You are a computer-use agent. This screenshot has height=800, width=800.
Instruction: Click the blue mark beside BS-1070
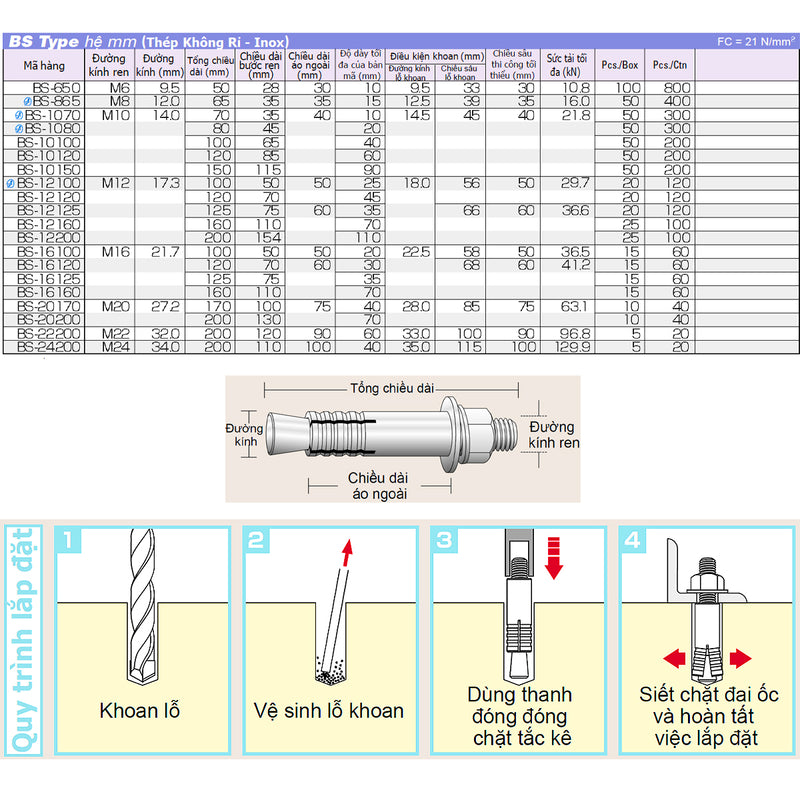16,116
